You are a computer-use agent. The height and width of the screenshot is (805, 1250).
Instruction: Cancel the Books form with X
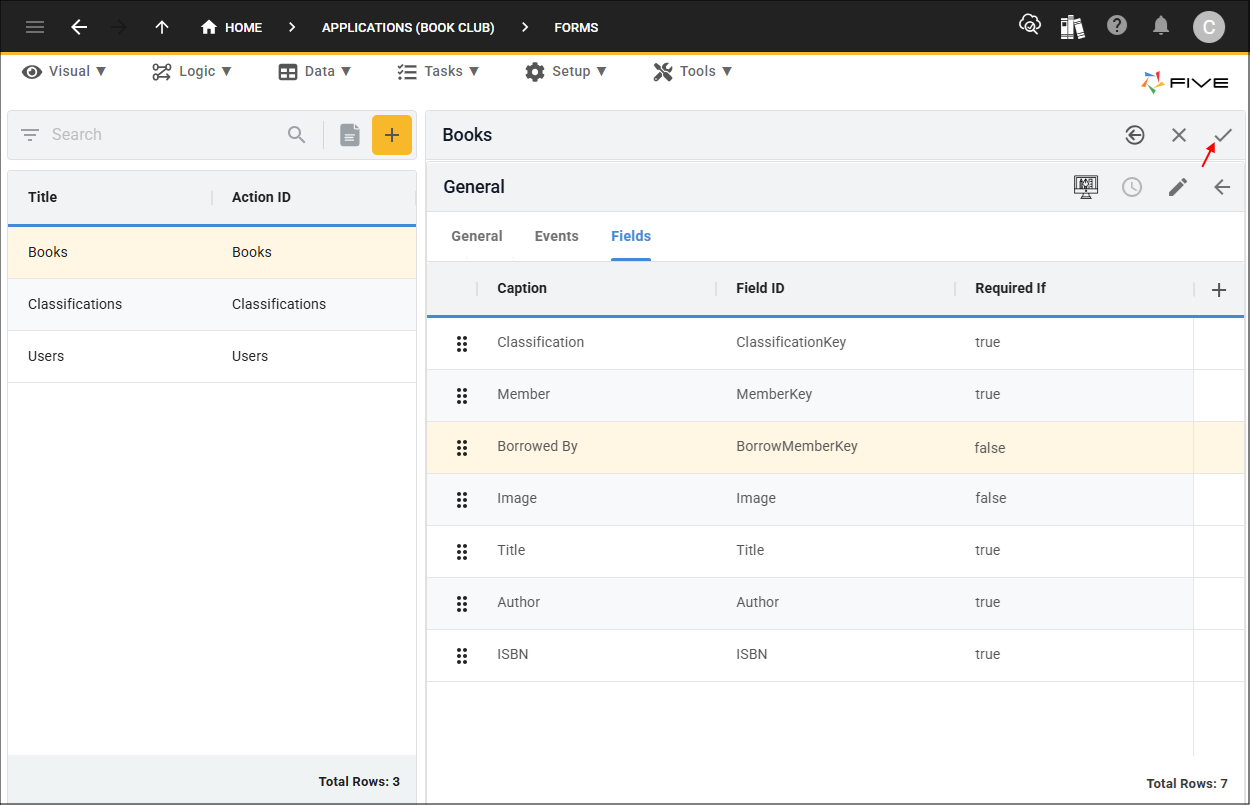click(x=1179, y=135)
